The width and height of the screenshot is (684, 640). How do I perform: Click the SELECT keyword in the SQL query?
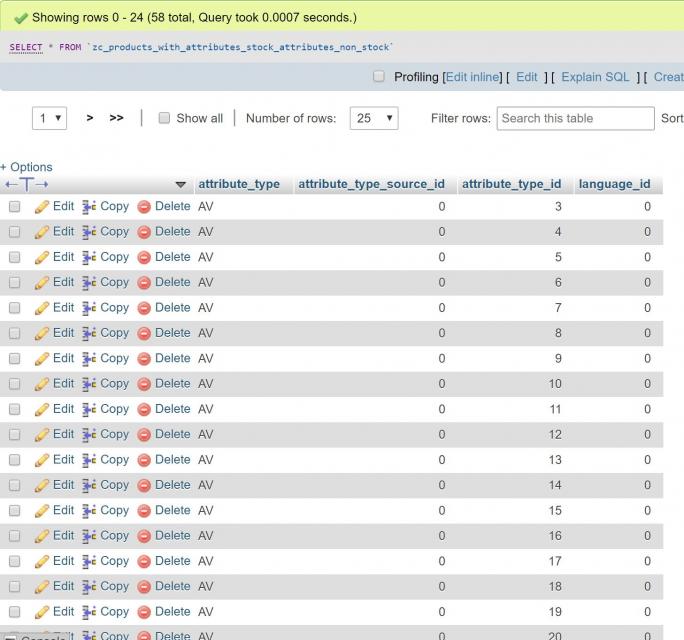coord(26,47)
